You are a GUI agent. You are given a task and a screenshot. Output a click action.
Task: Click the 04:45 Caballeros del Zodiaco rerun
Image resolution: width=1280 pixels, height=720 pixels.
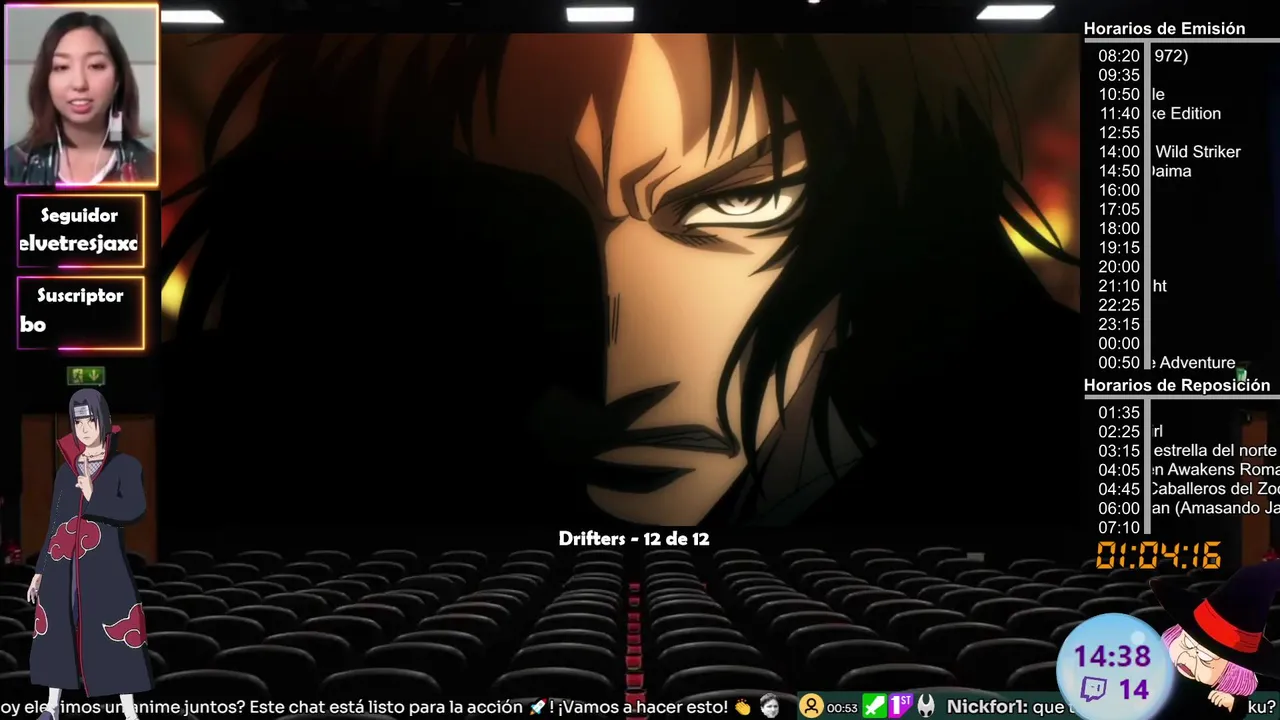pos(1188,489)
